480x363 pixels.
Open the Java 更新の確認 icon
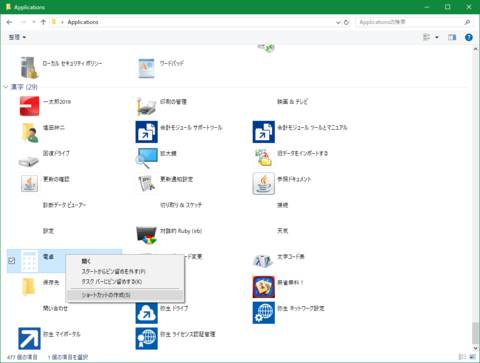pos(29,183)
